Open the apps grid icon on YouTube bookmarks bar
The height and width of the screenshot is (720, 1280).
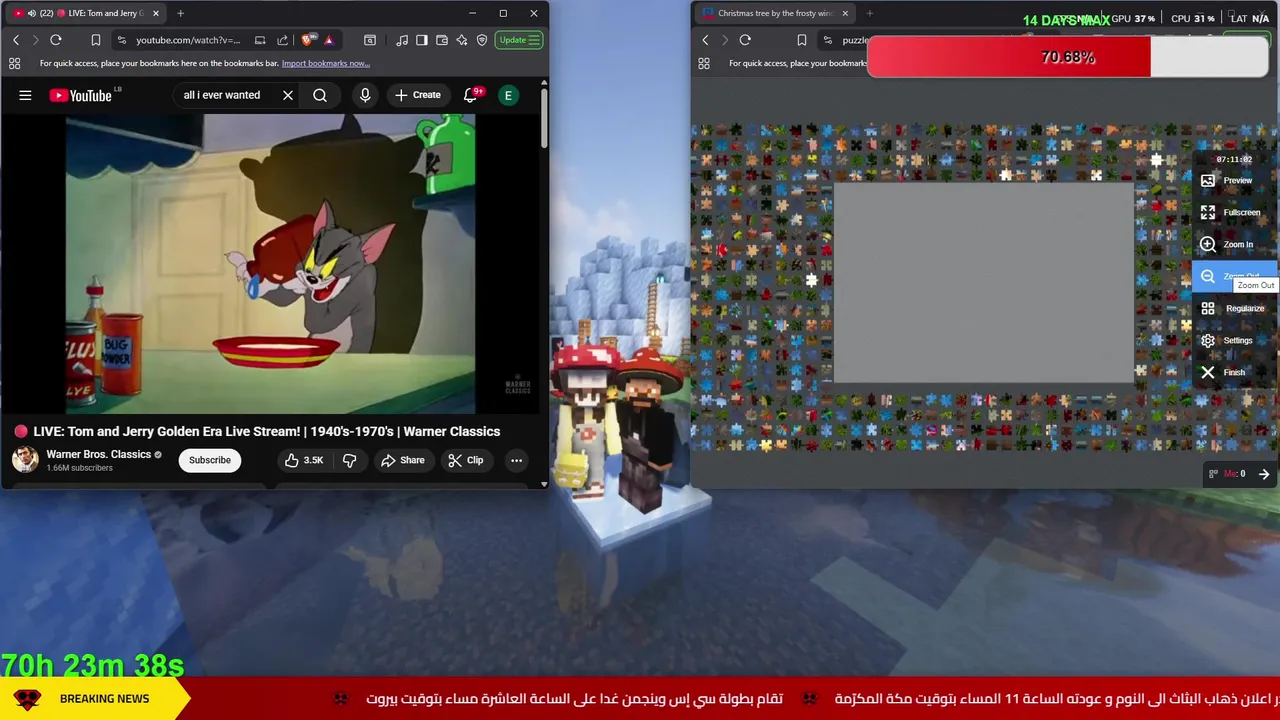(14, 63)
